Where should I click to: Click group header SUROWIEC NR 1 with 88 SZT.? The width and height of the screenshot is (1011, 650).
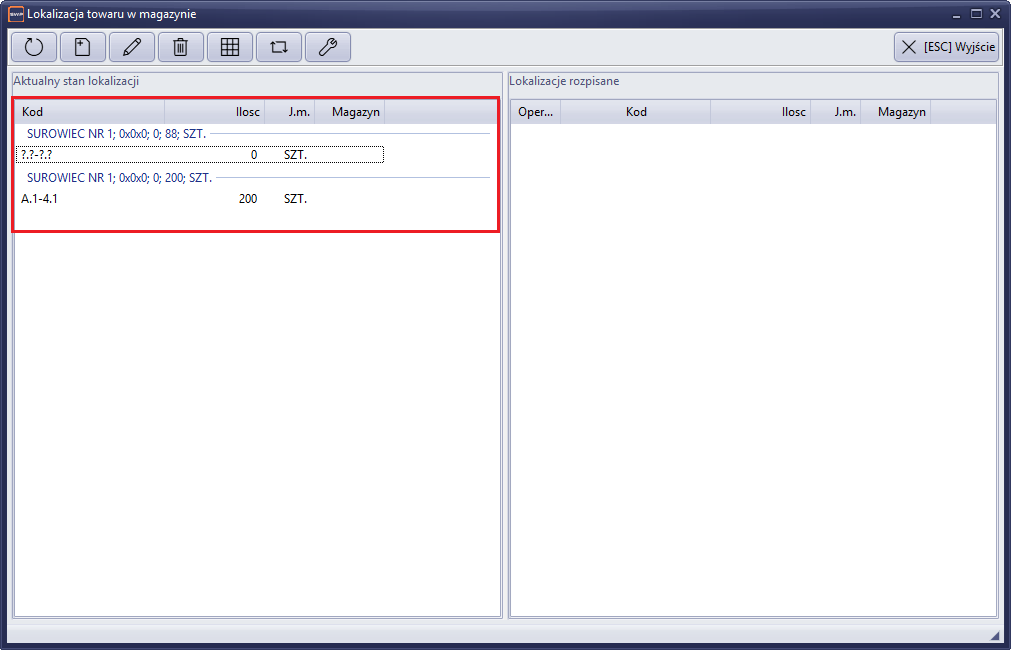(x=116, y=133)
